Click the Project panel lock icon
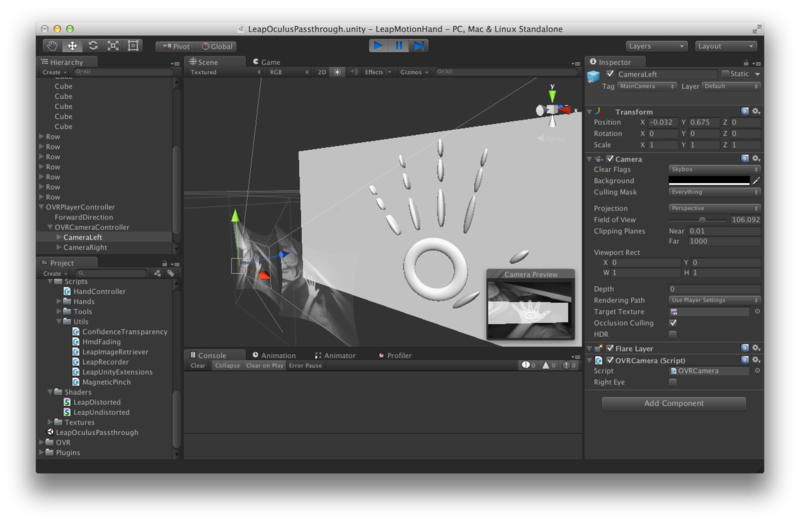This screenshot has height=523, width=800. coord(164,263)
